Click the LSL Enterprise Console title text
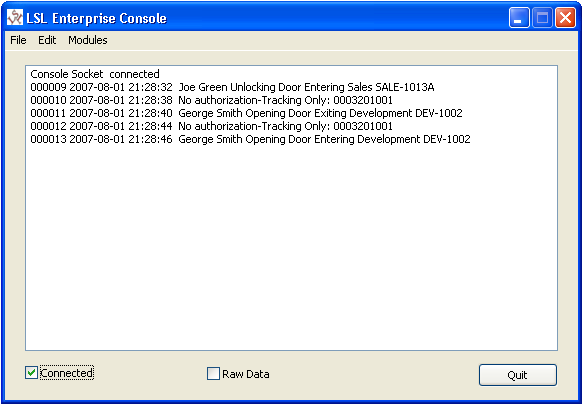Viewport: 584px width, 406px height. (x=96, y=18)
